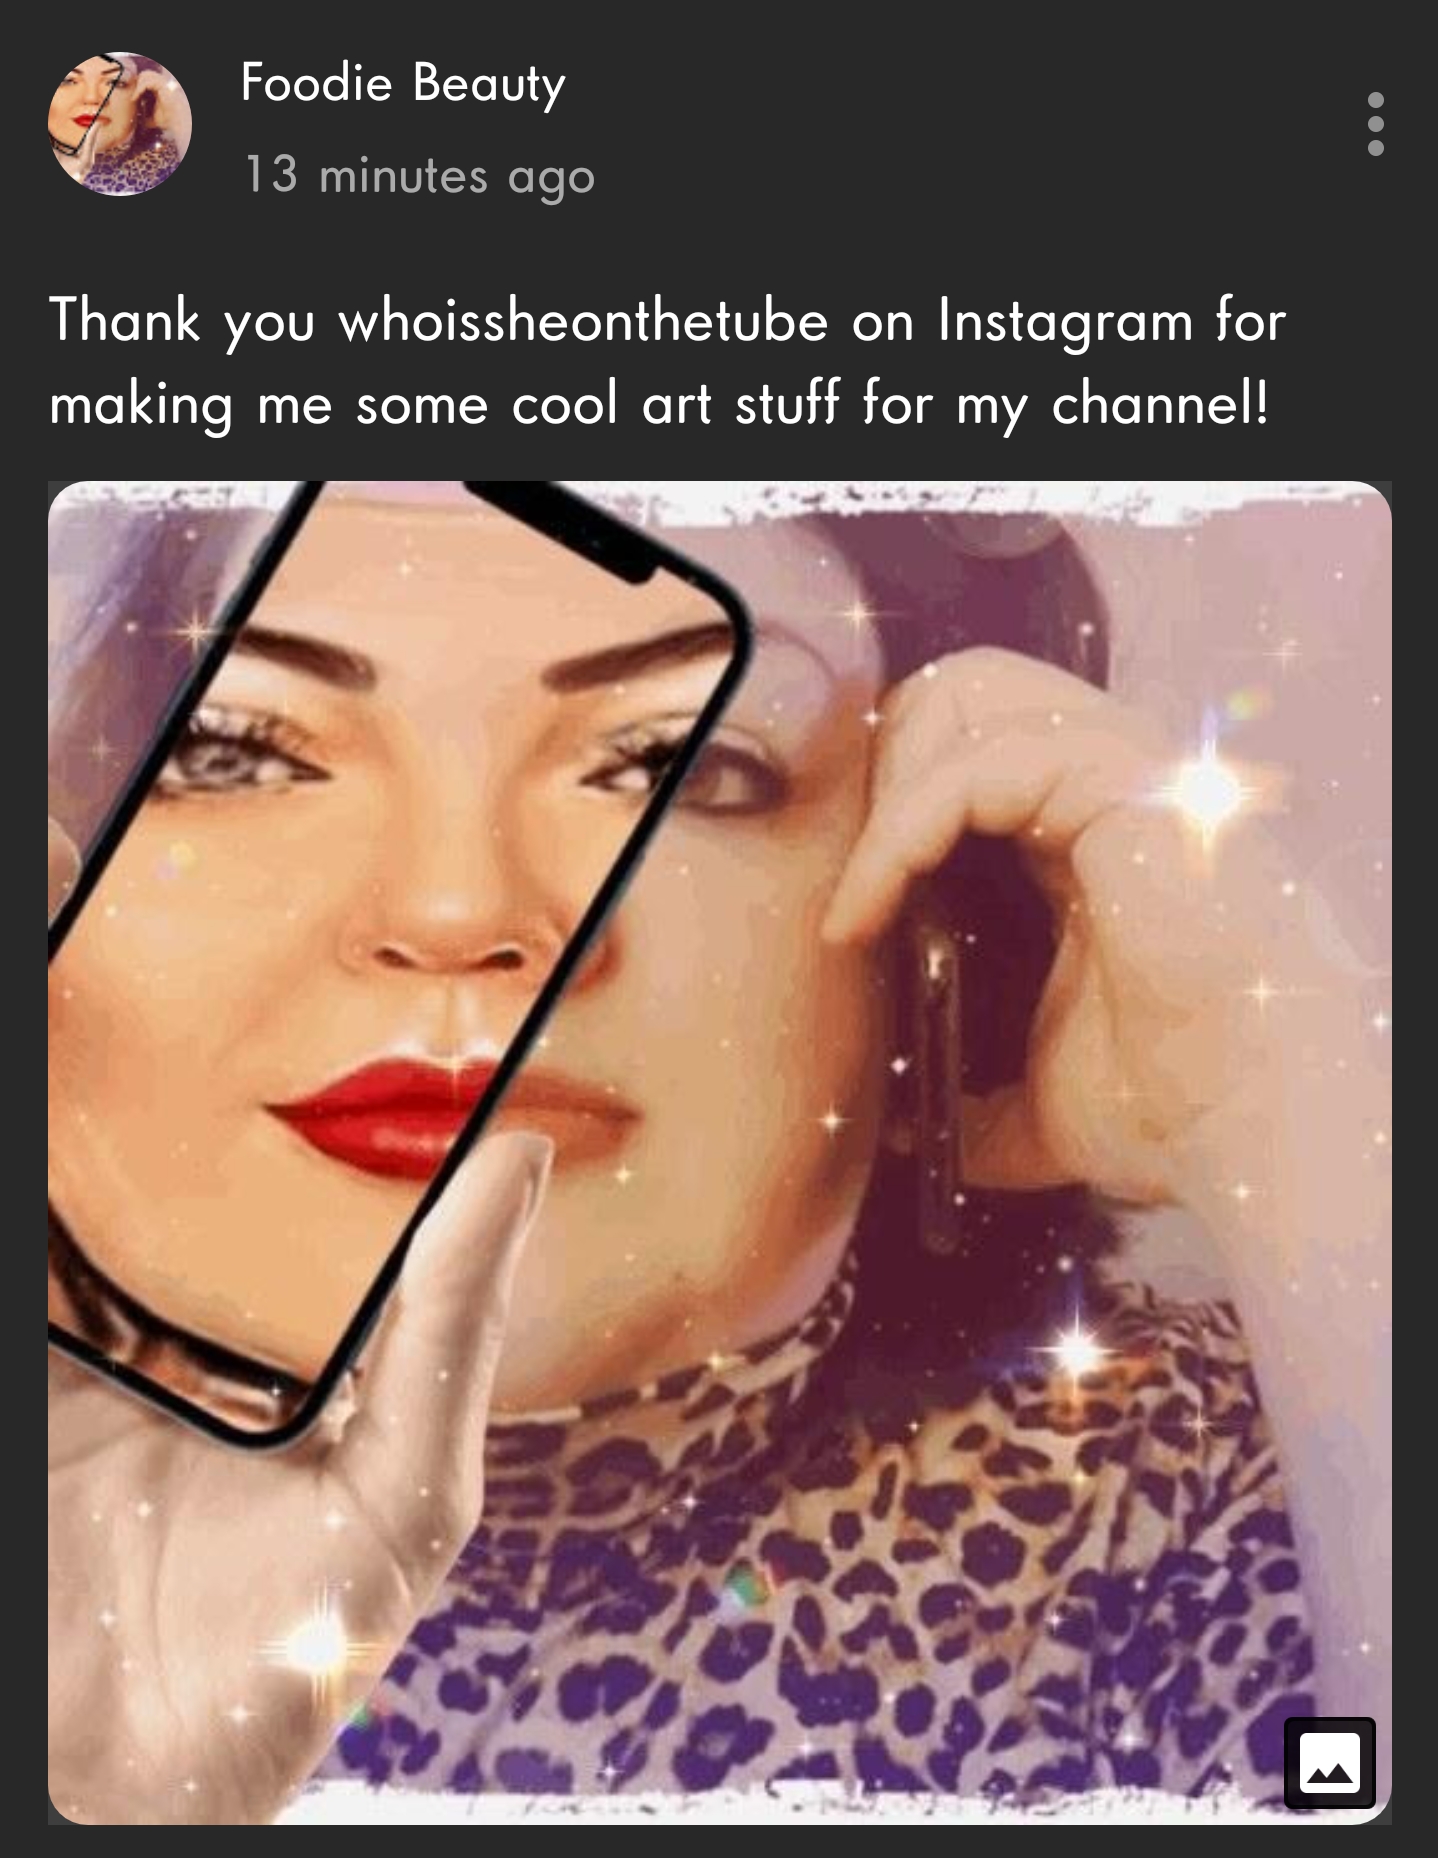Screen dimensions: 1438x1858
Task: Tap the open palm holding the phone frame
Action: click(300, 1500)
